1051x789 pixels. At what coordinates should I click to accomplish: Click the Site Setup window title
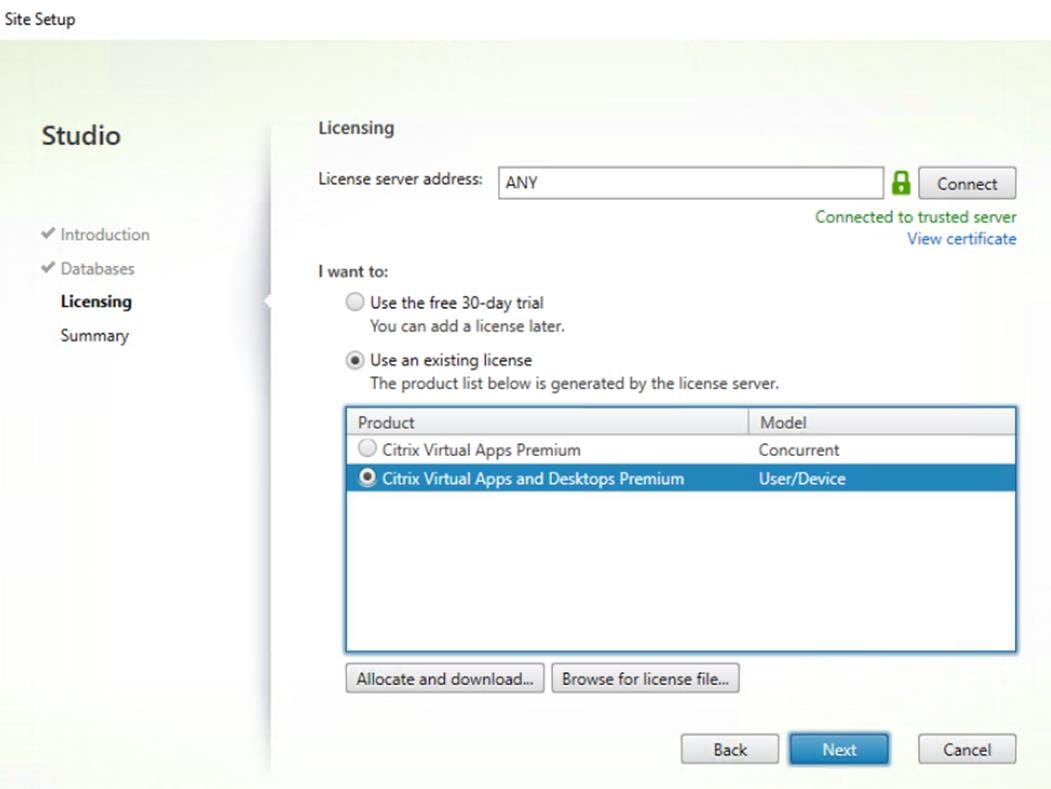(x=40, y=19)
